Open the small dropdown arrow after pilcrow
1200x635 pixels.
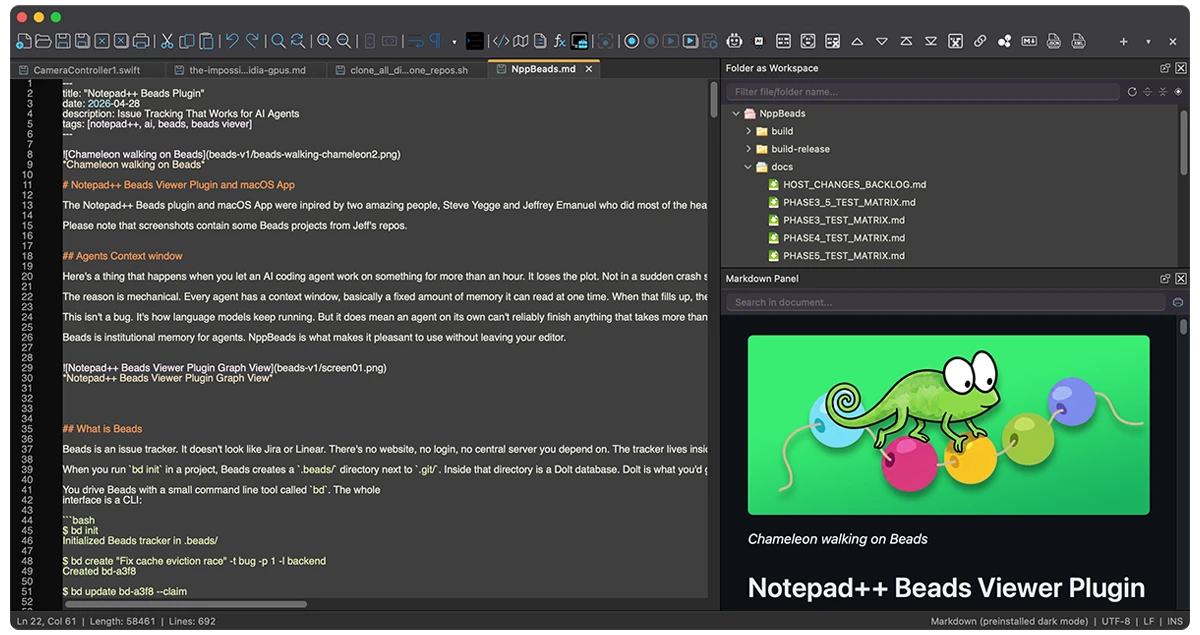click(x=454, y=42)
